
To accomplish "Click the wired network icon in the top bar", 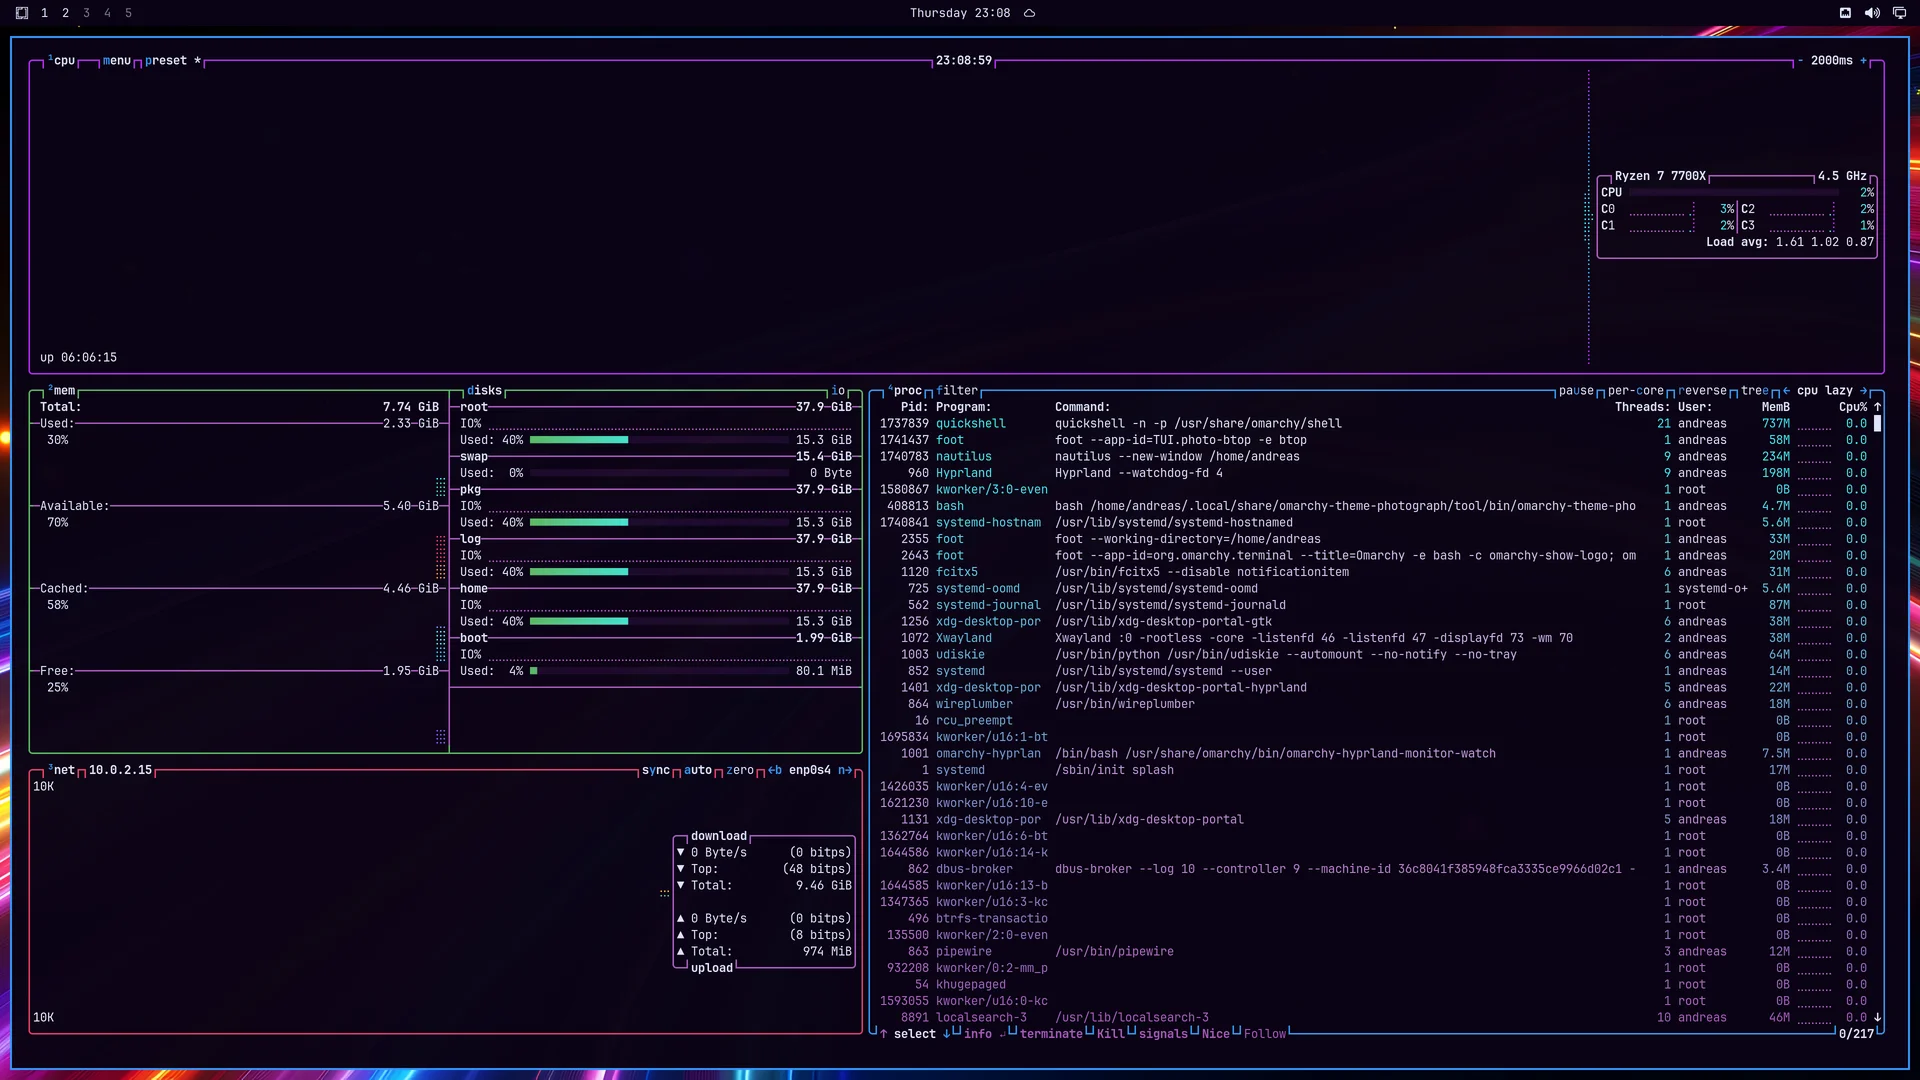I will click(x=1845, y=13).
